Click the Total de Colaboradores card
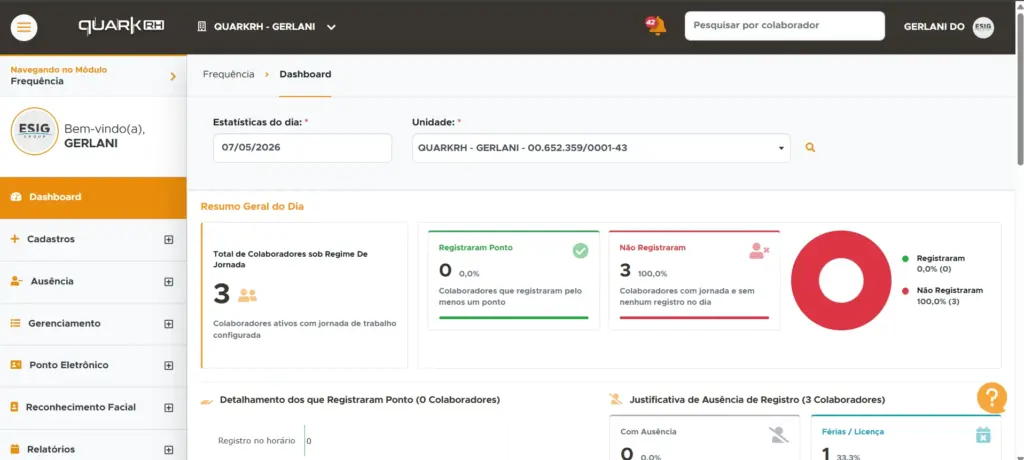 click(x=304, y=295)
